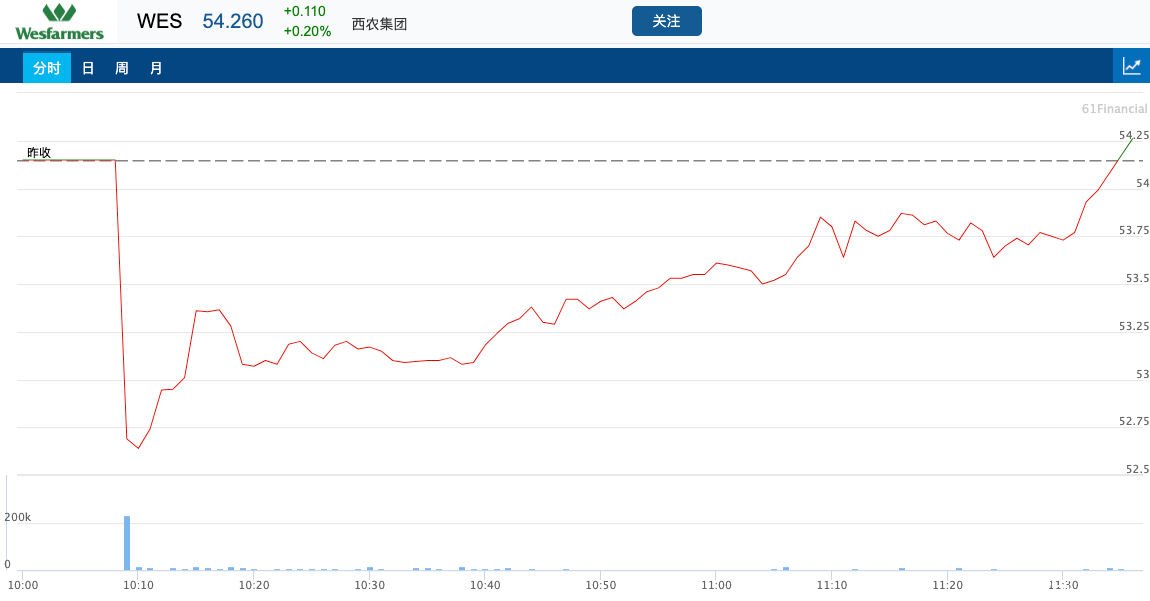Click the Wesfarmers logo
1150x601 pixels.
click(x=59, y=22)
